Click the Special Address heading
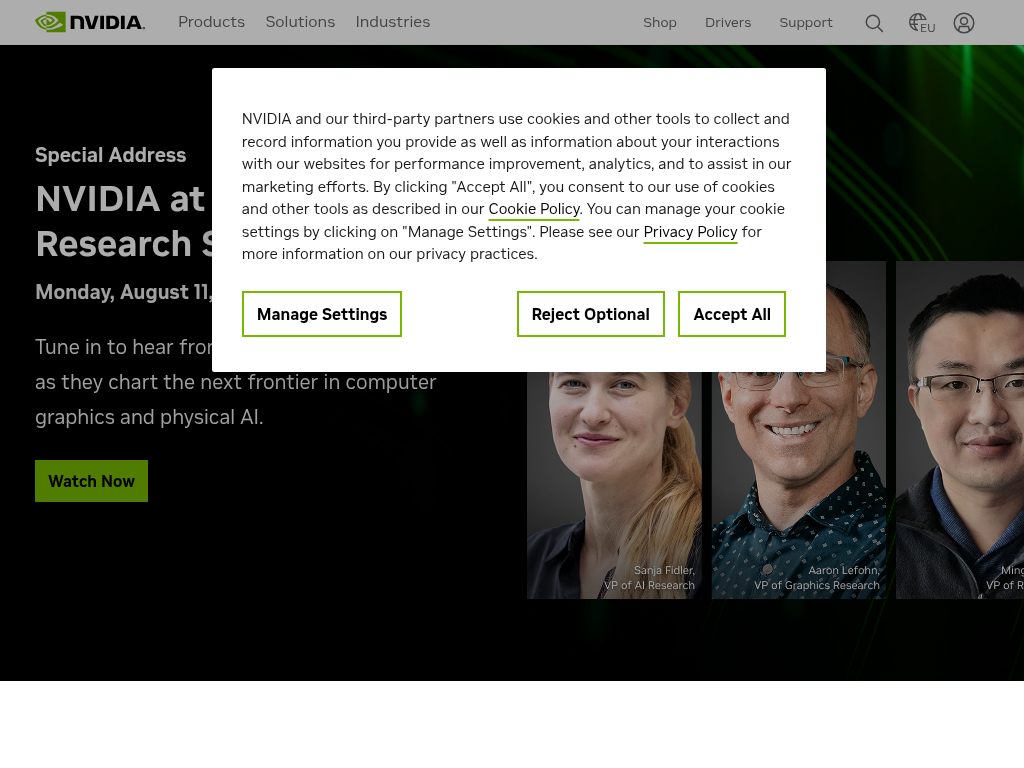The width and height of the screenshot is (1024, 768). (110, 155)
